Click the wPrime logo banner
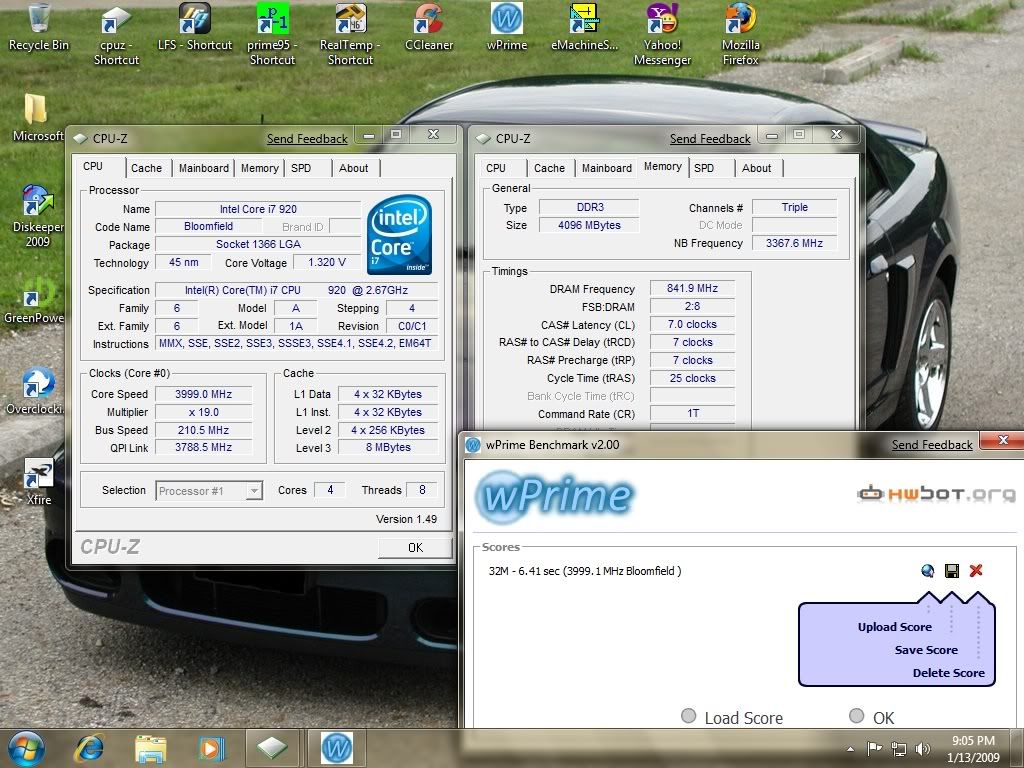Screen dimensions: 1024x768 point(554,496)
